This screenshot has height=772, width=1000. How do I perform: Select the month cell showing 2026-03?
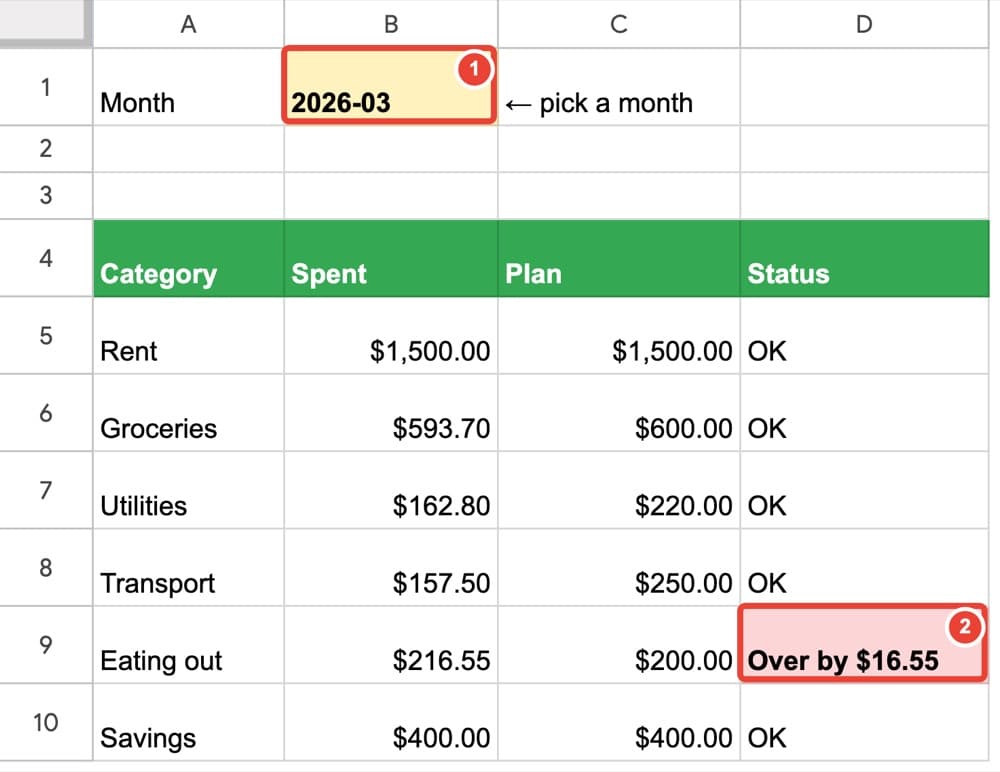tap(390, 86)
